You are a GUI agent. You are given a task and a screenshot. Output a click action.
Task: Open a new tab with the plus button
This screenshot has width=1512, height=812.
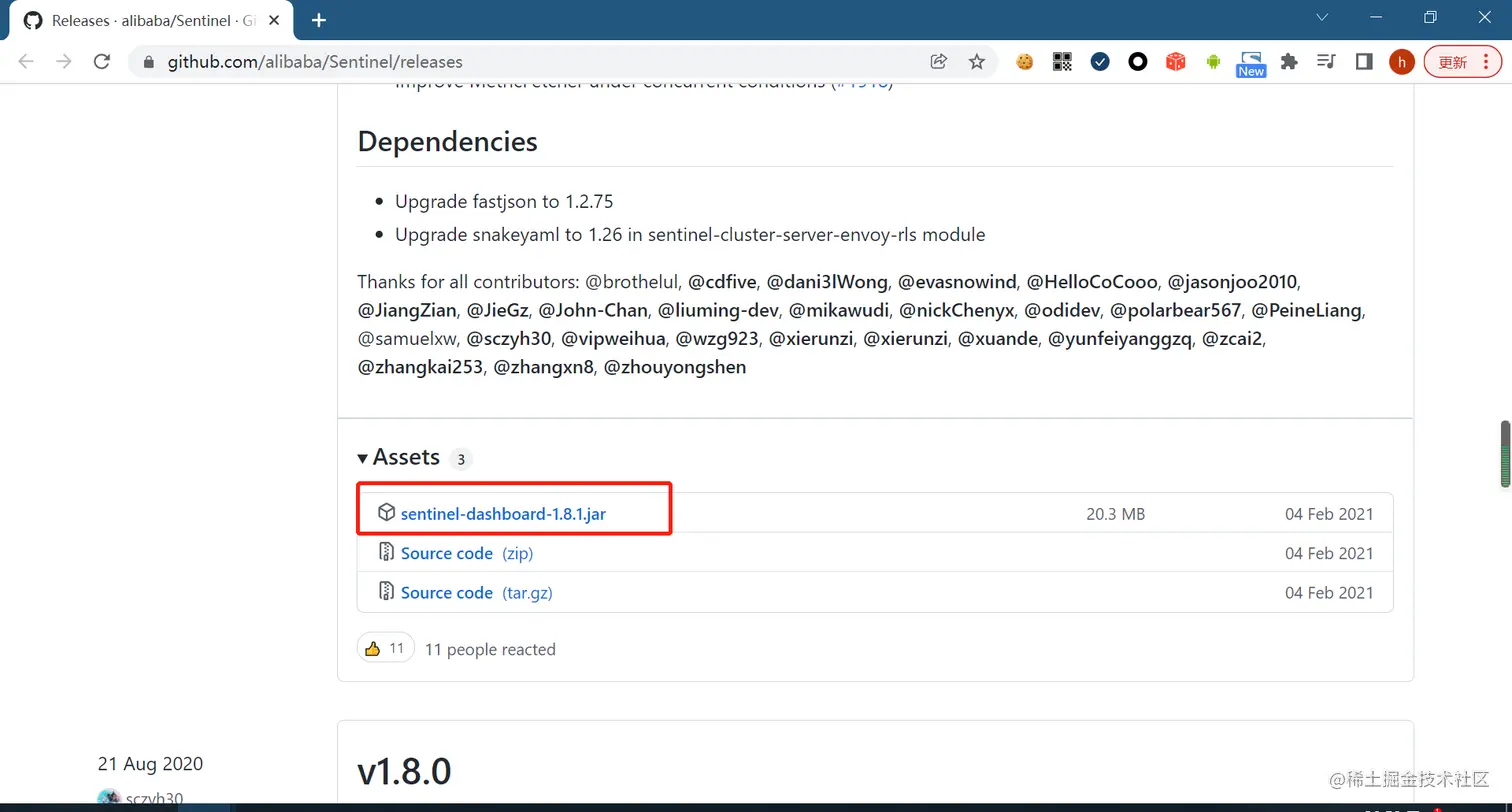(x=319, y=20)
